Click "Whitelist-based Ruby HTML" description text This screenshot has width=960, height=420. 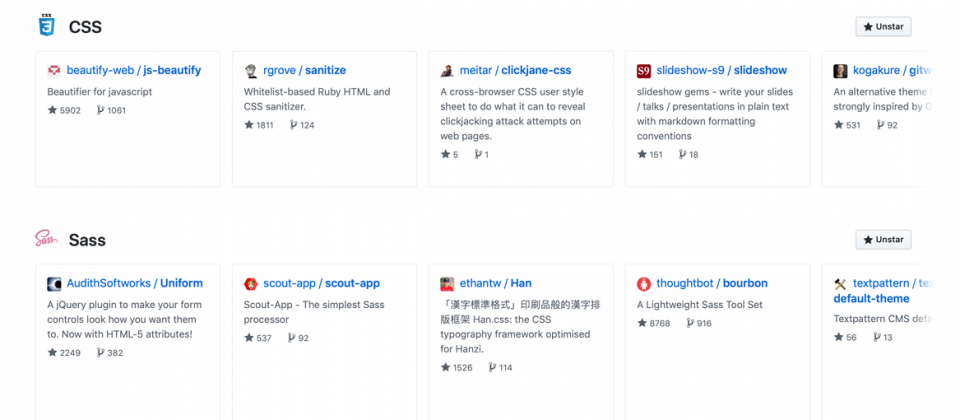pyautogui.click(x=317, y=99)
